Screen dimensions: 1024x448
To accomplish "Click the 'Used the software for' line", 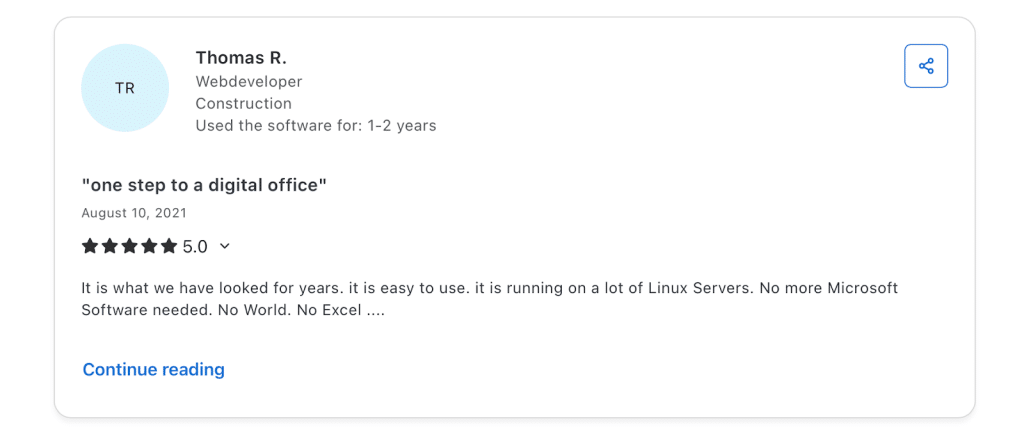I will [x=315, y=125].
